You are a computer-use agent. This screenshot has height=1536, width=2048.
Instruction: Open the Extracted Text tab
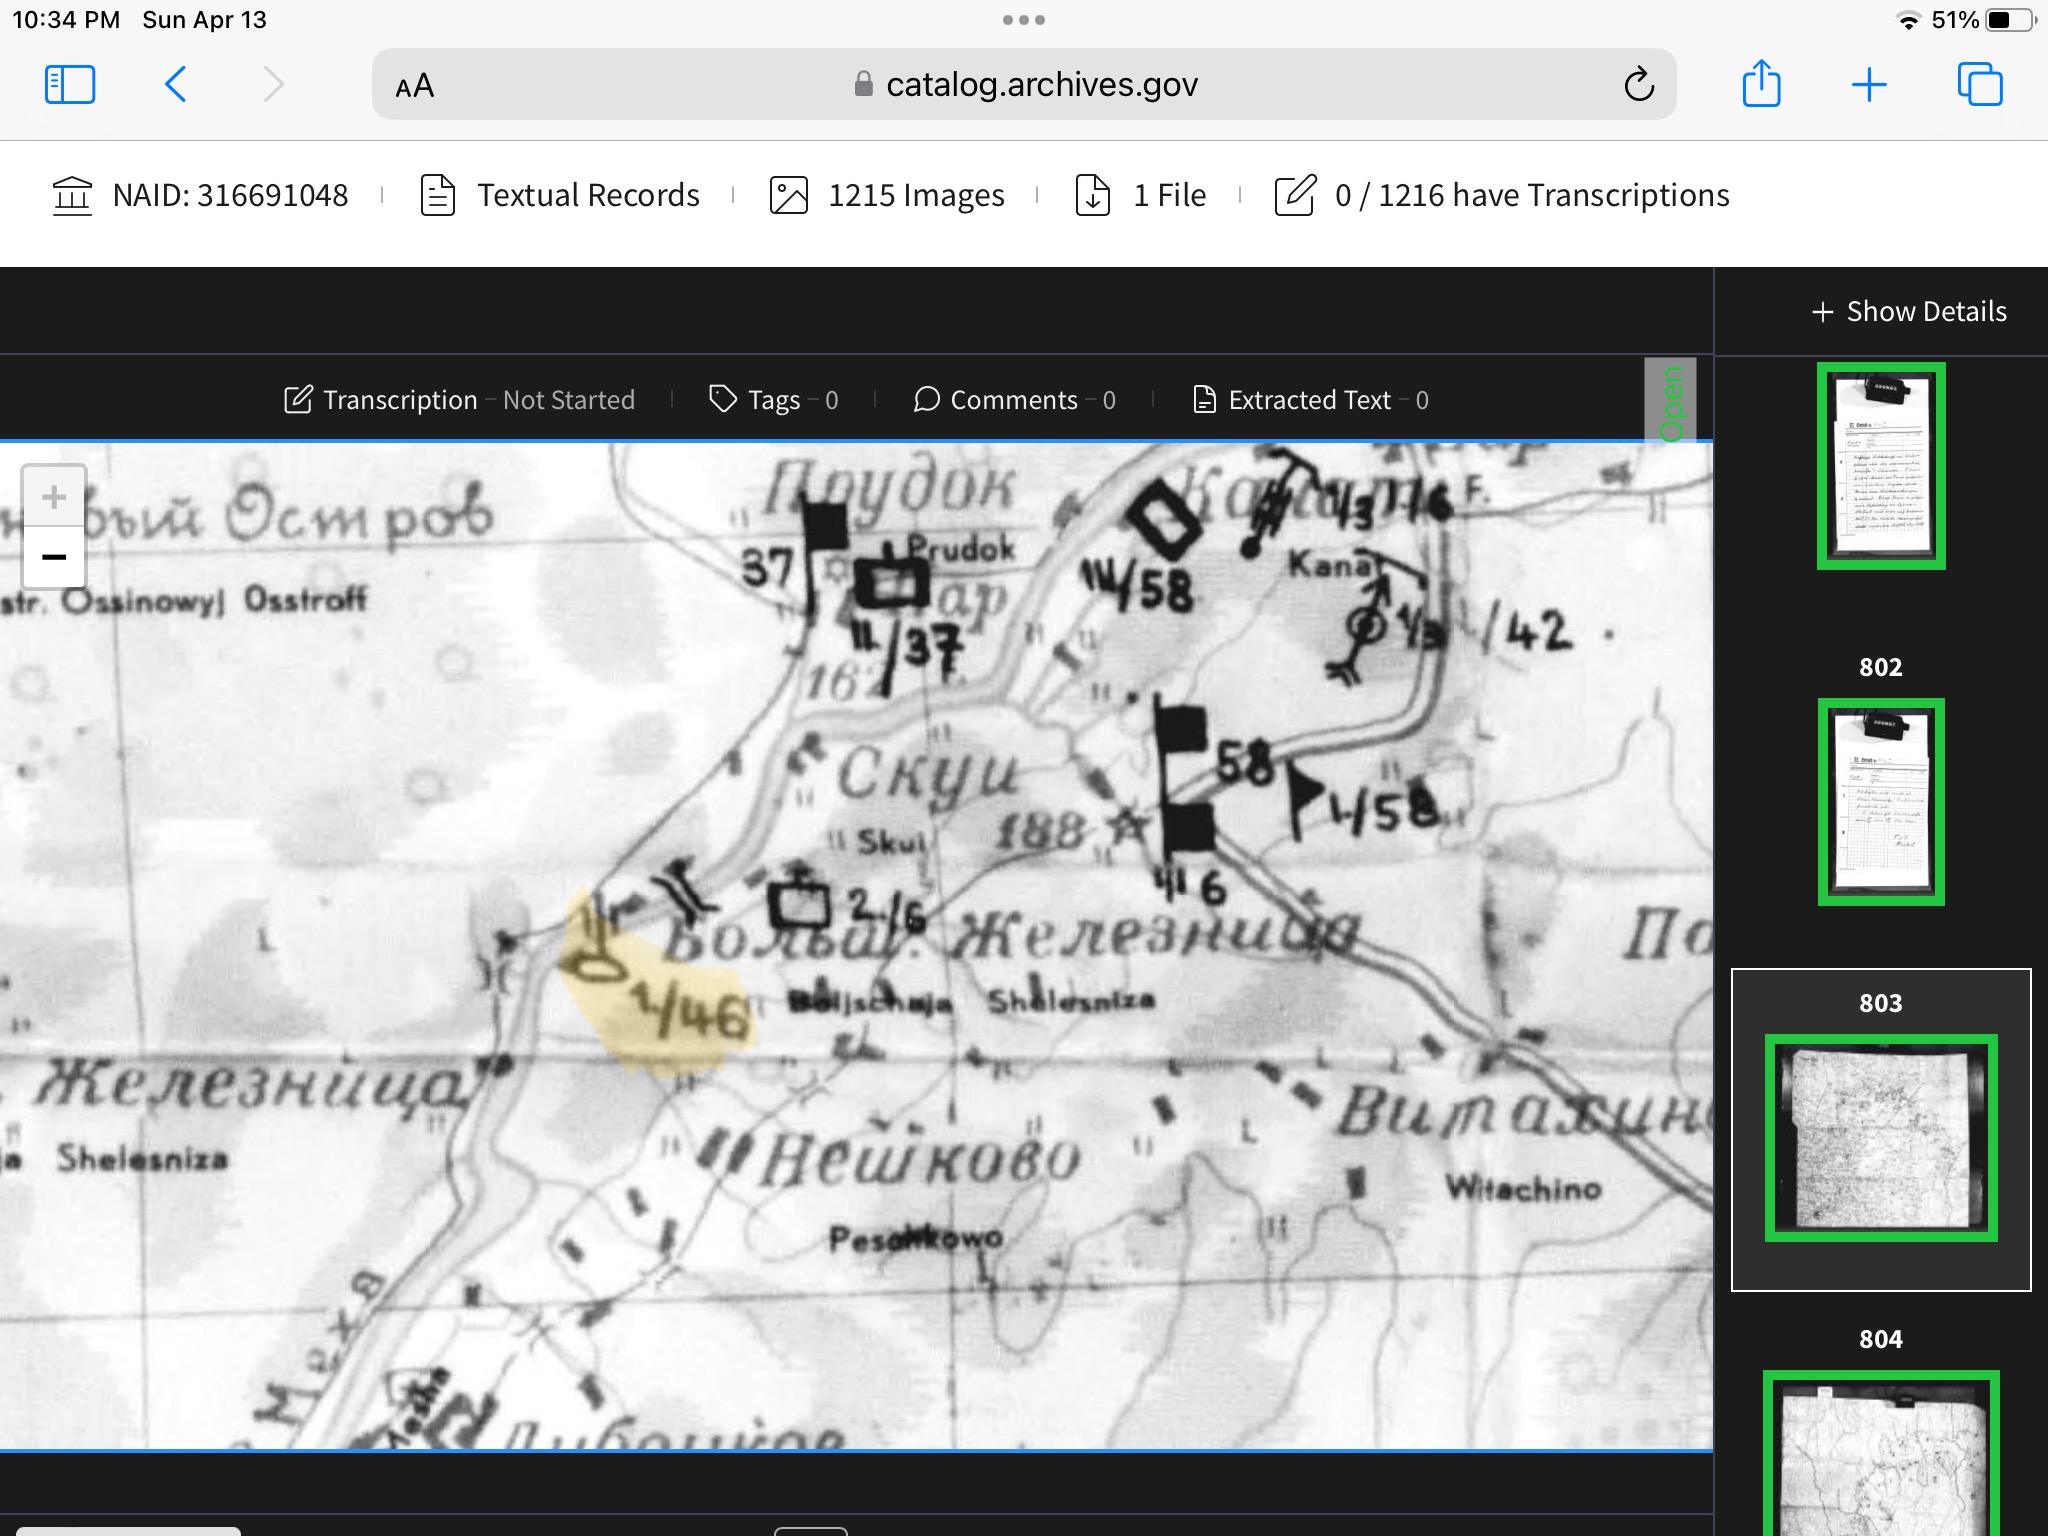pyautogui.click(x=1309, y=400)
